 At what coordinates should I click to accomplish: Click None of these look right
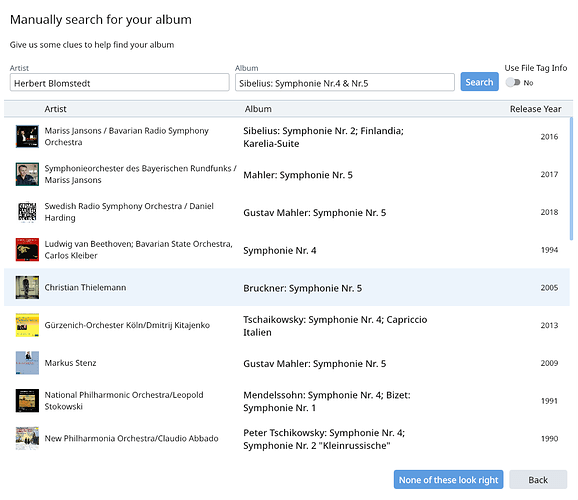[x=448, y=480]
